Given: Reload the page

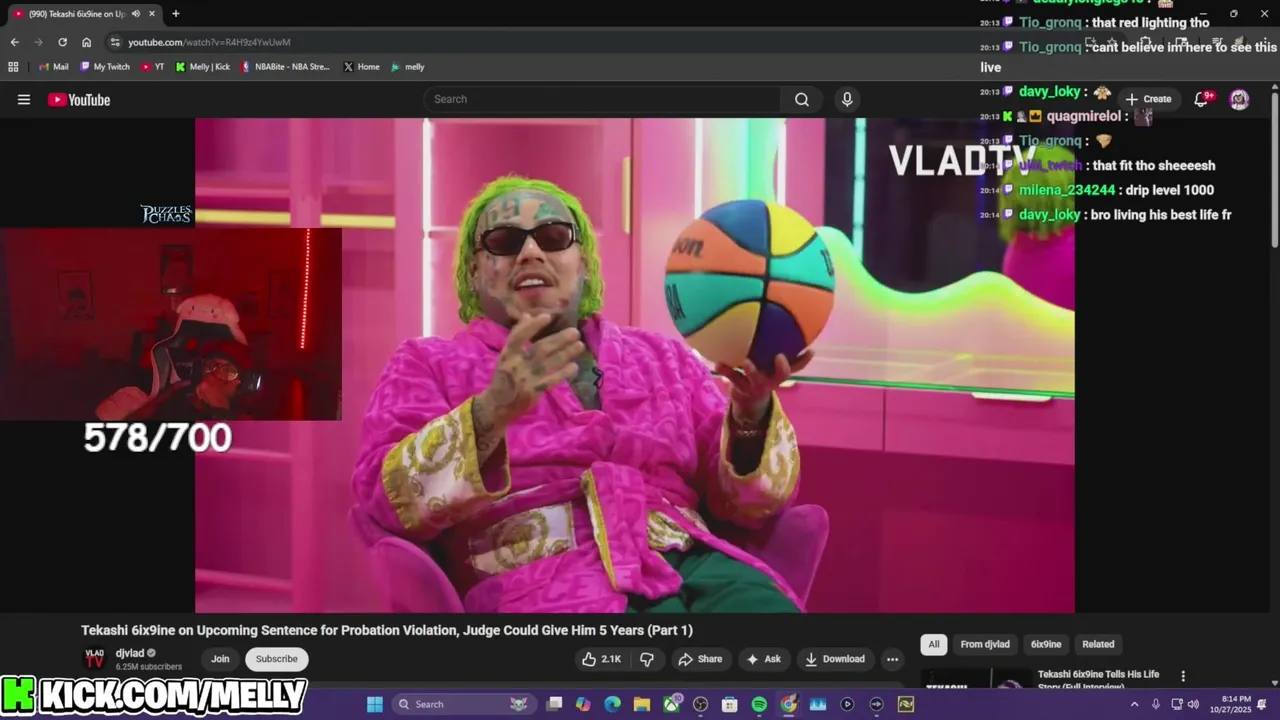Looking at the screenshot, I should 62,42.
